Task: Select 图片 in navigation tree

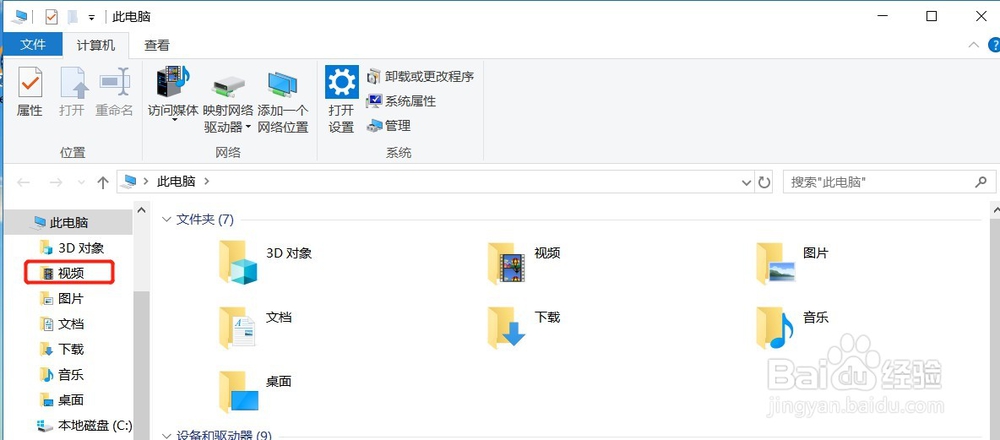Action: pyautogui.click(x=62, y=298)
